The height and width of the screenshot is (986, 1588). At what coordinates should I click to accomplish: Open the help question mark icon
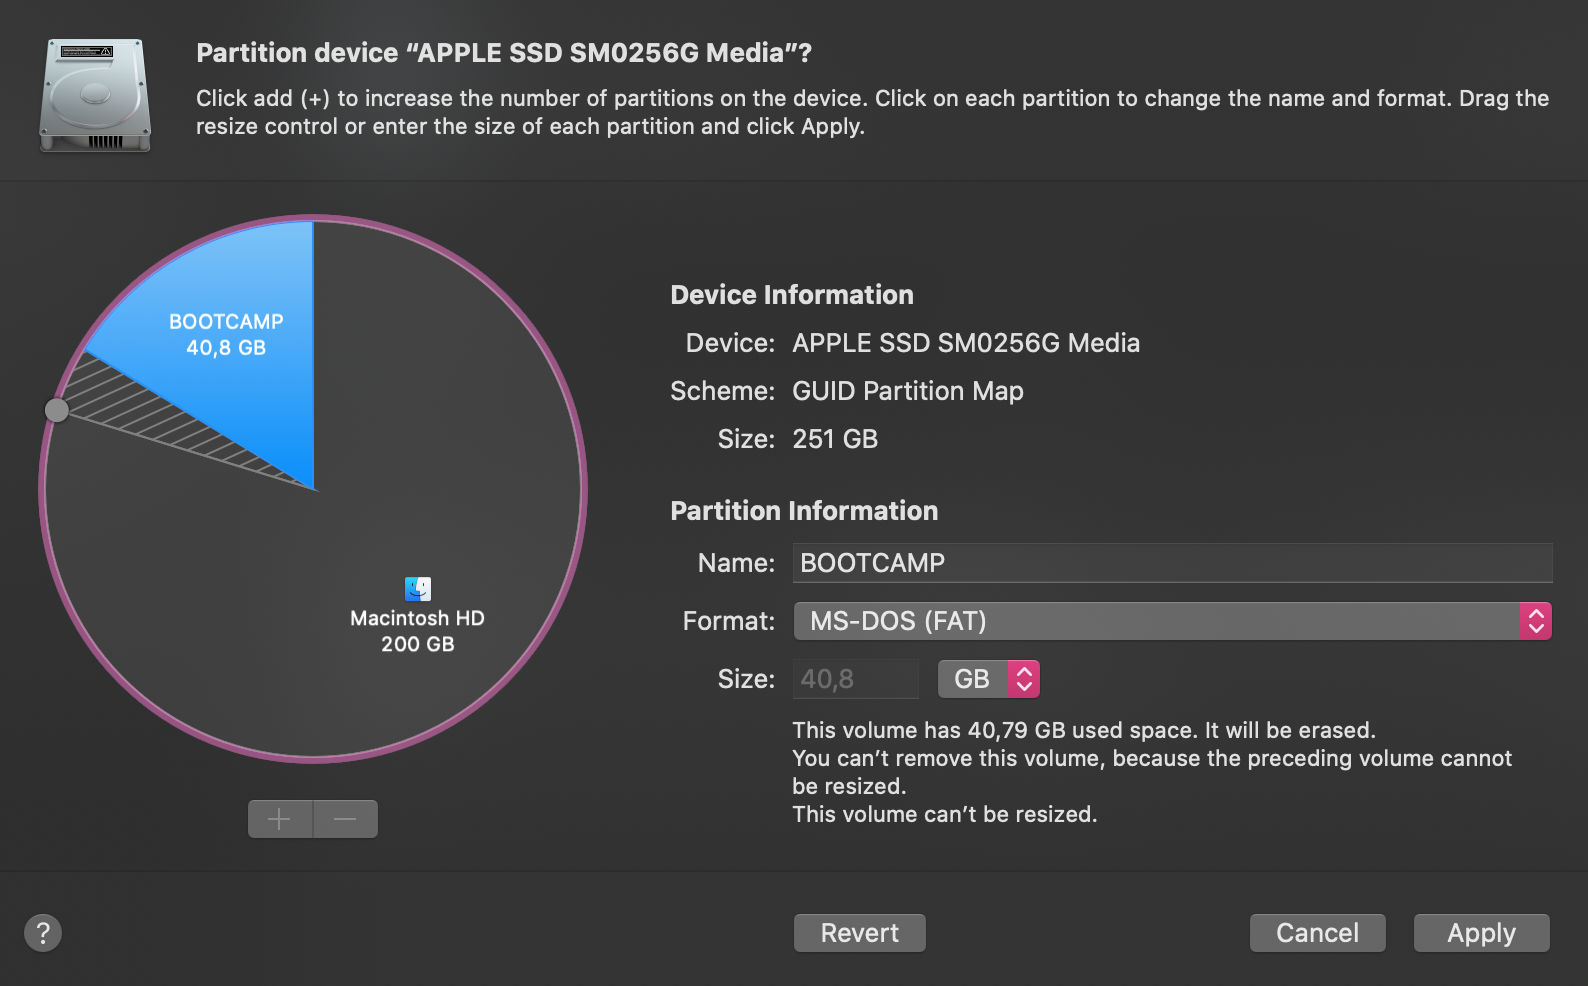click(42, 932)
